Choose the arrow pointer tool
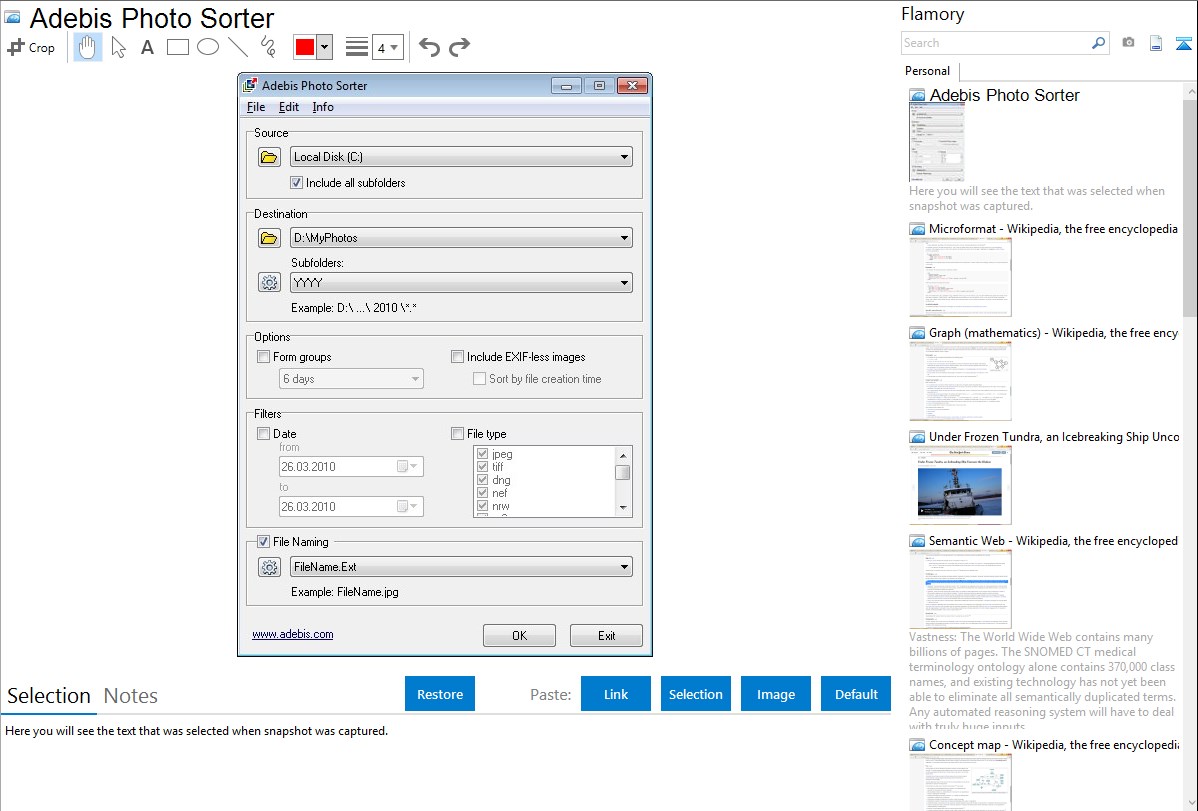The image size is (1198, 811). [118, 47]
